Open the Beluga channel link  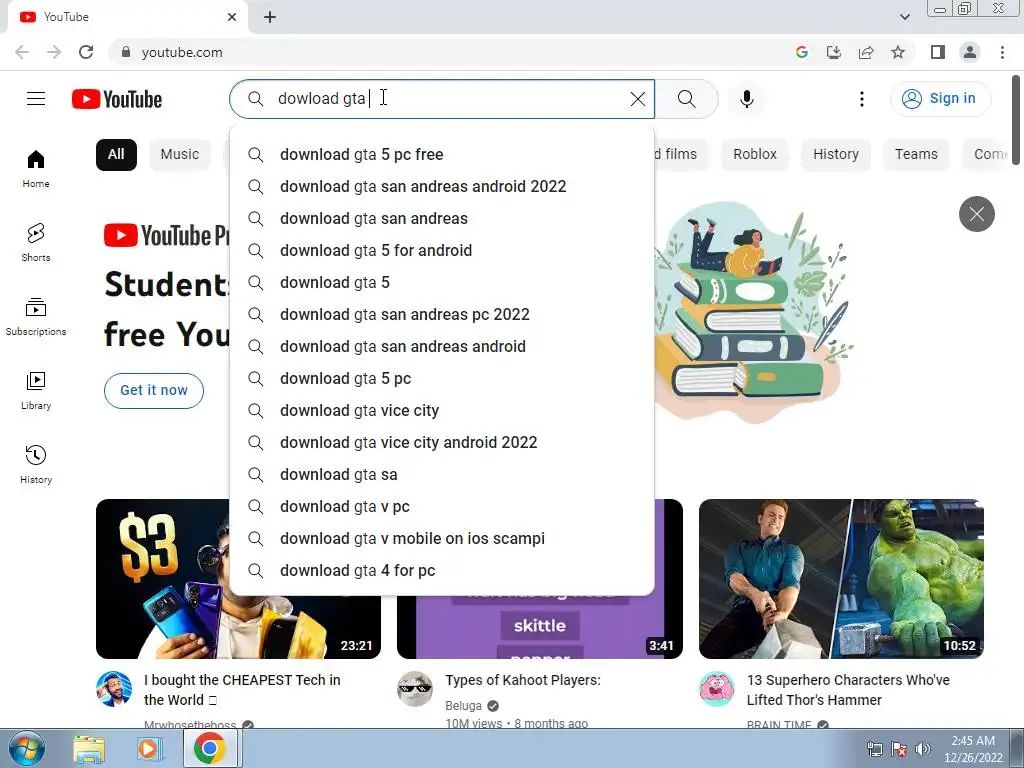pos(463,706)
